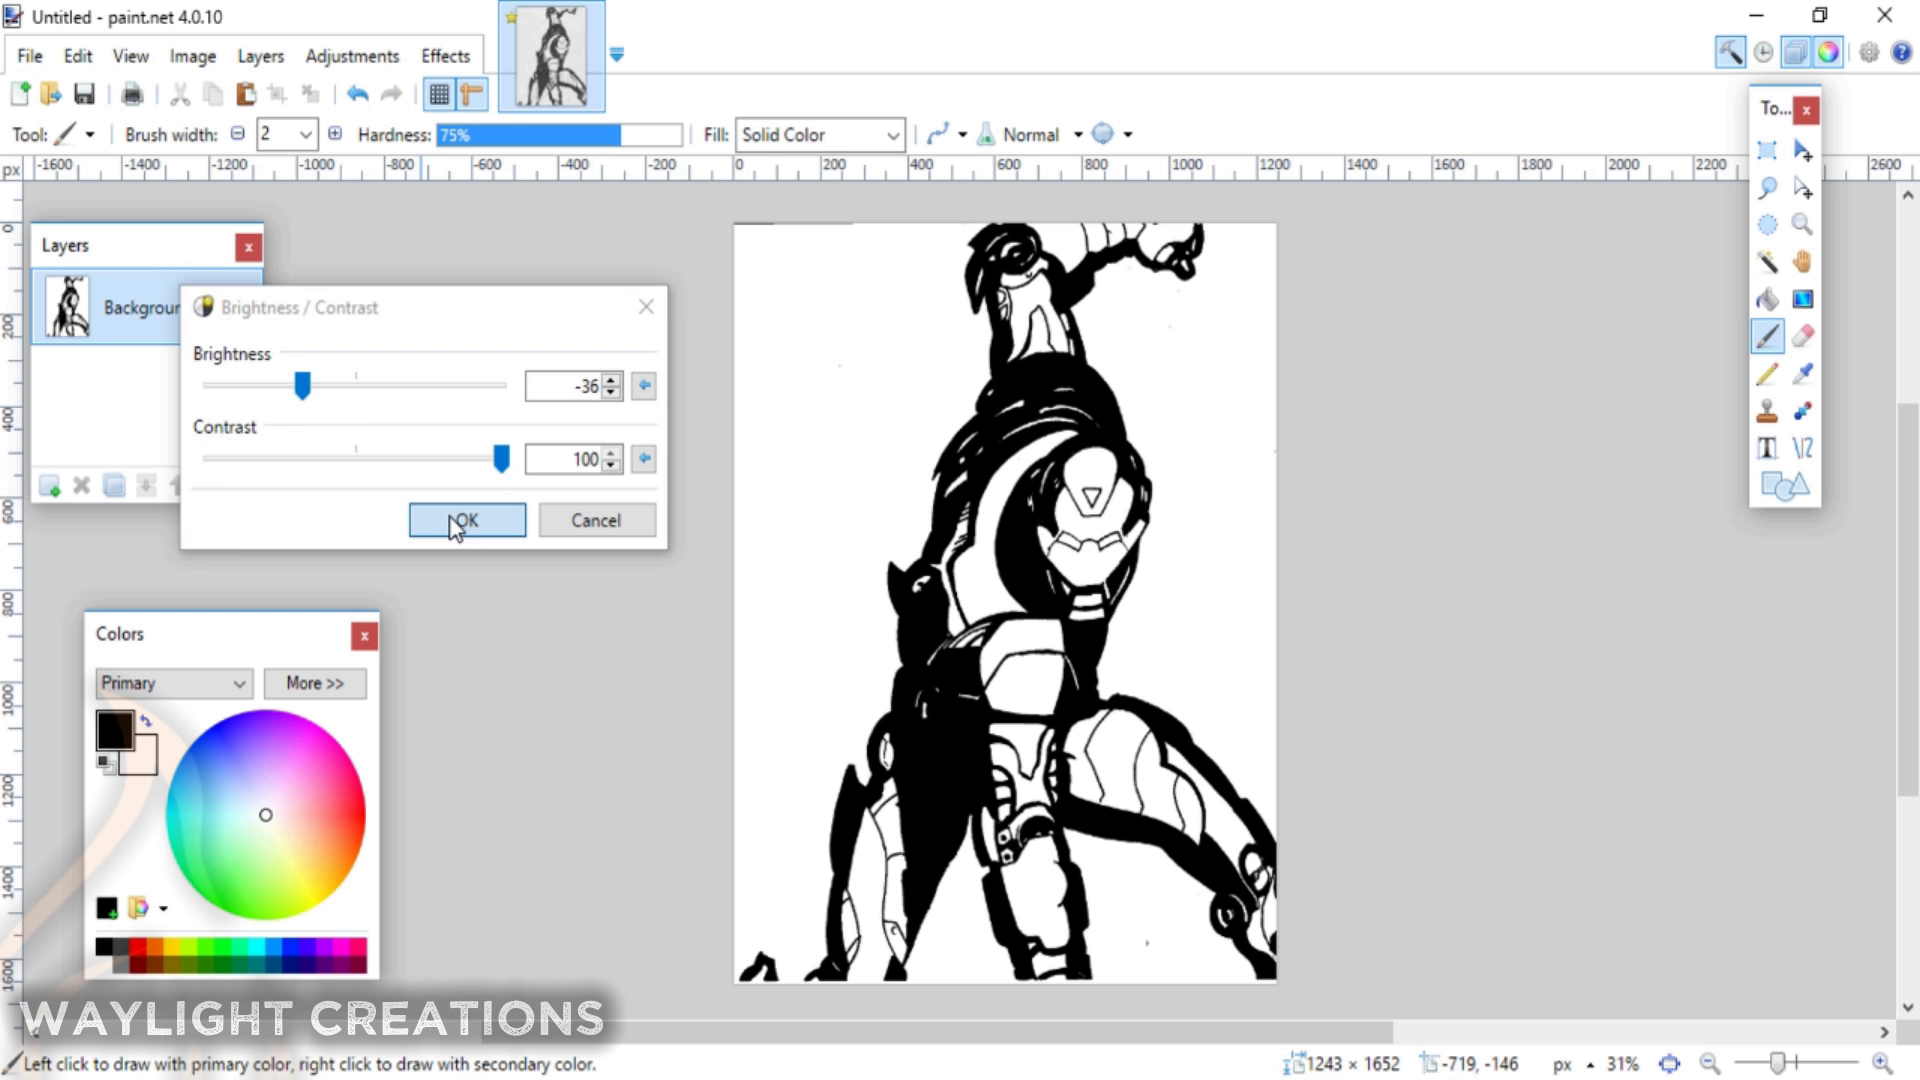1920x1080 pixels.
Task: Click the More >> button in Colors
Action: coord(315,683)
